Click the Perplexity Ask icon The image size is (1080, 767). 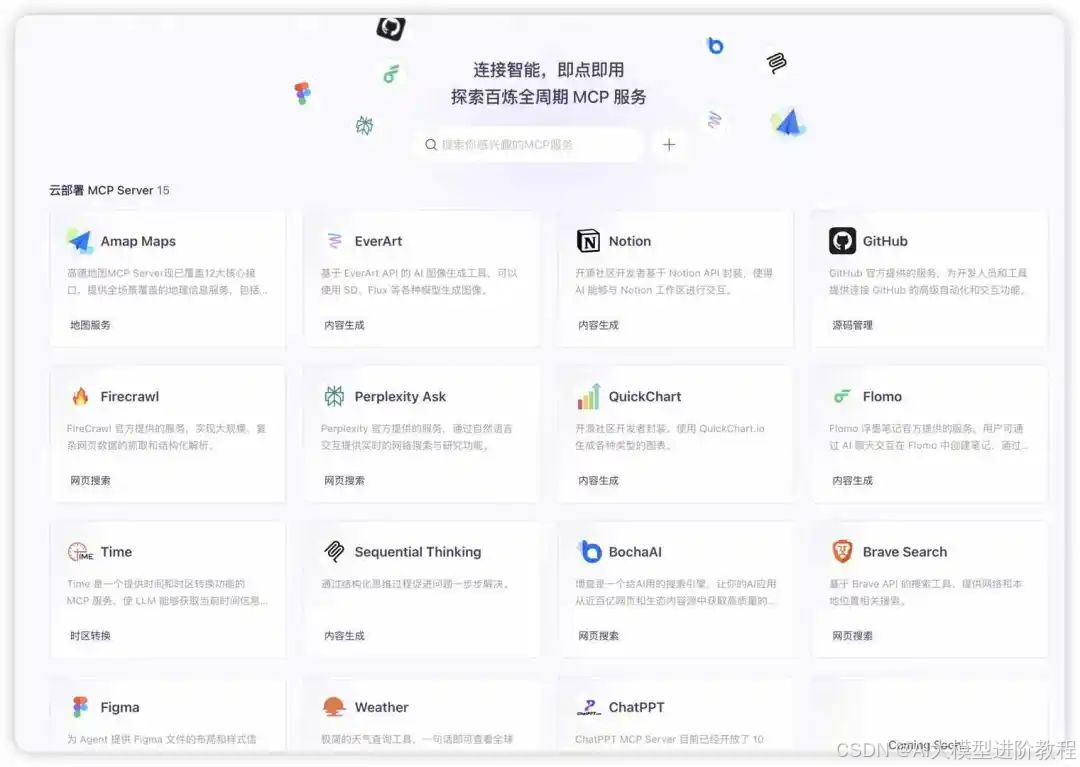pos(335,396)
